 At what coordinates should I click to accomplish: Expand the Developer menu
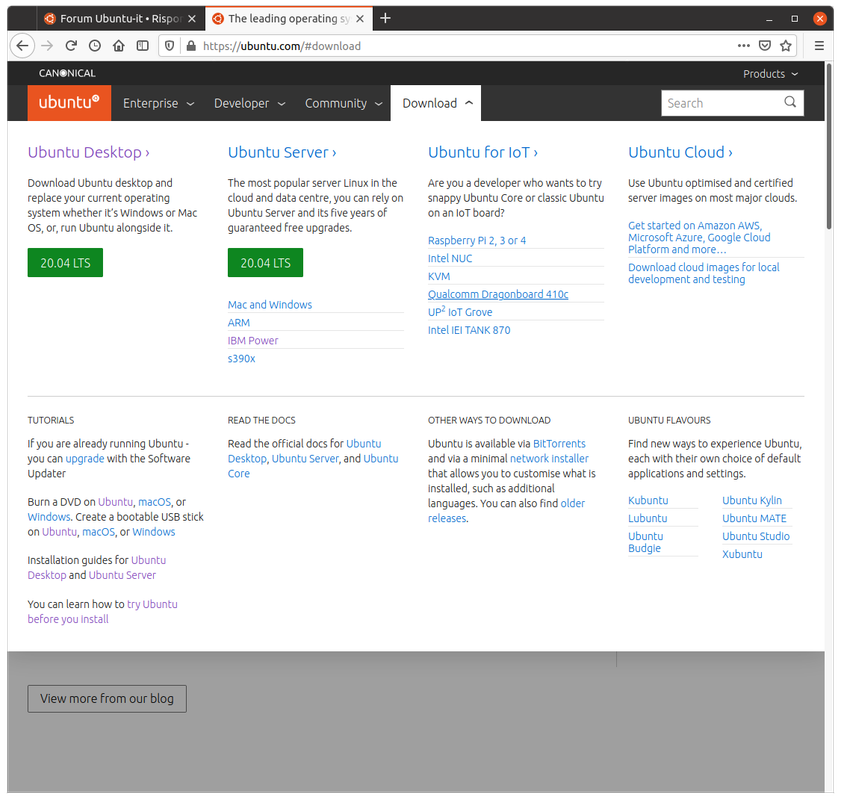tap(249, 103)
